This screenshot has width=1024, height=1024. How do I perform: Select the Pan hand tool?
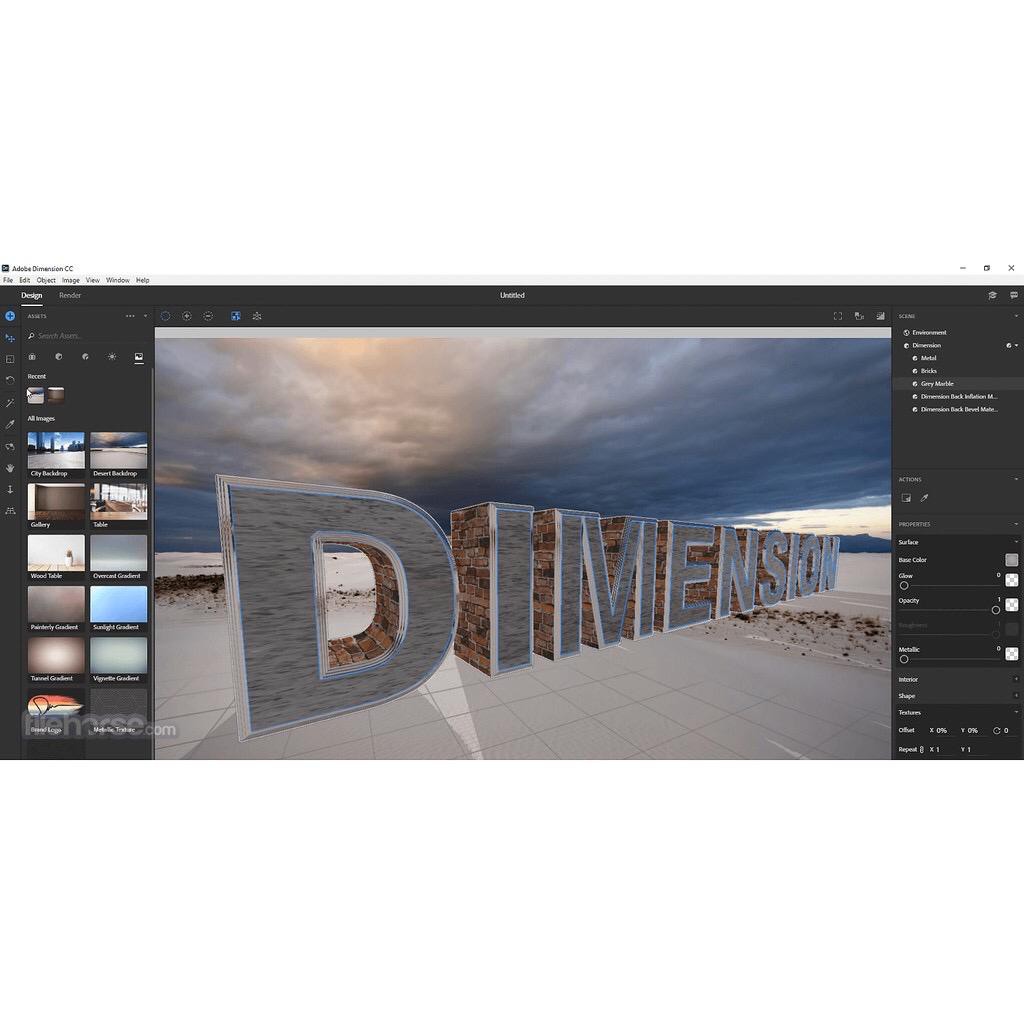pyautogui.click(x=10, y=468)
